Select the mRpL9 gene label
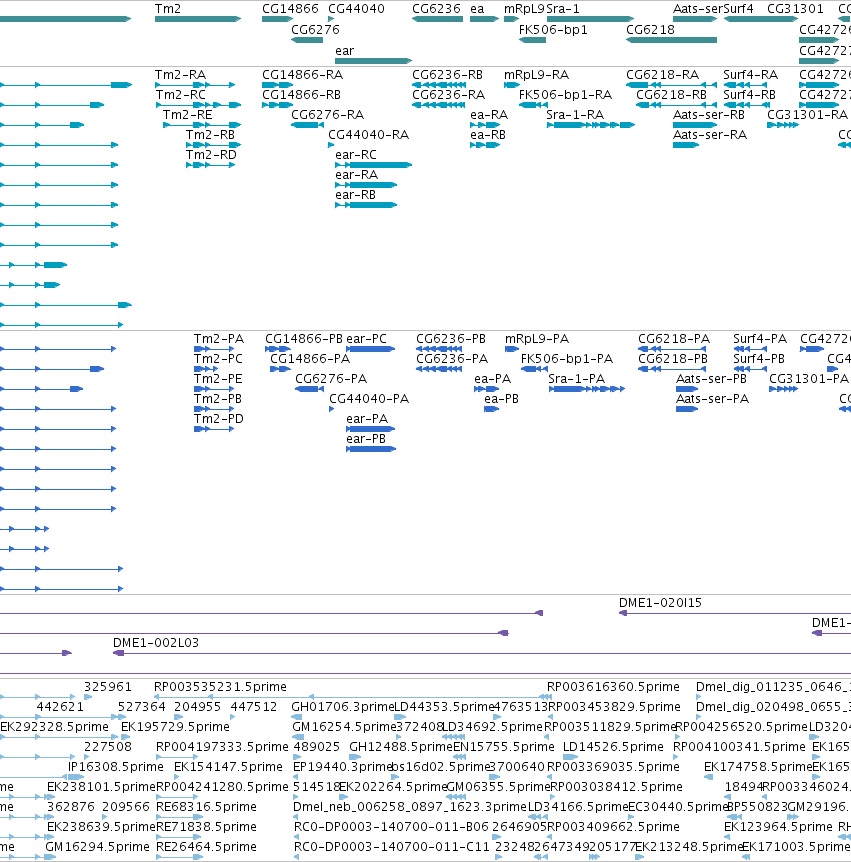Screen dimensions: 851x862 (524, 9)
